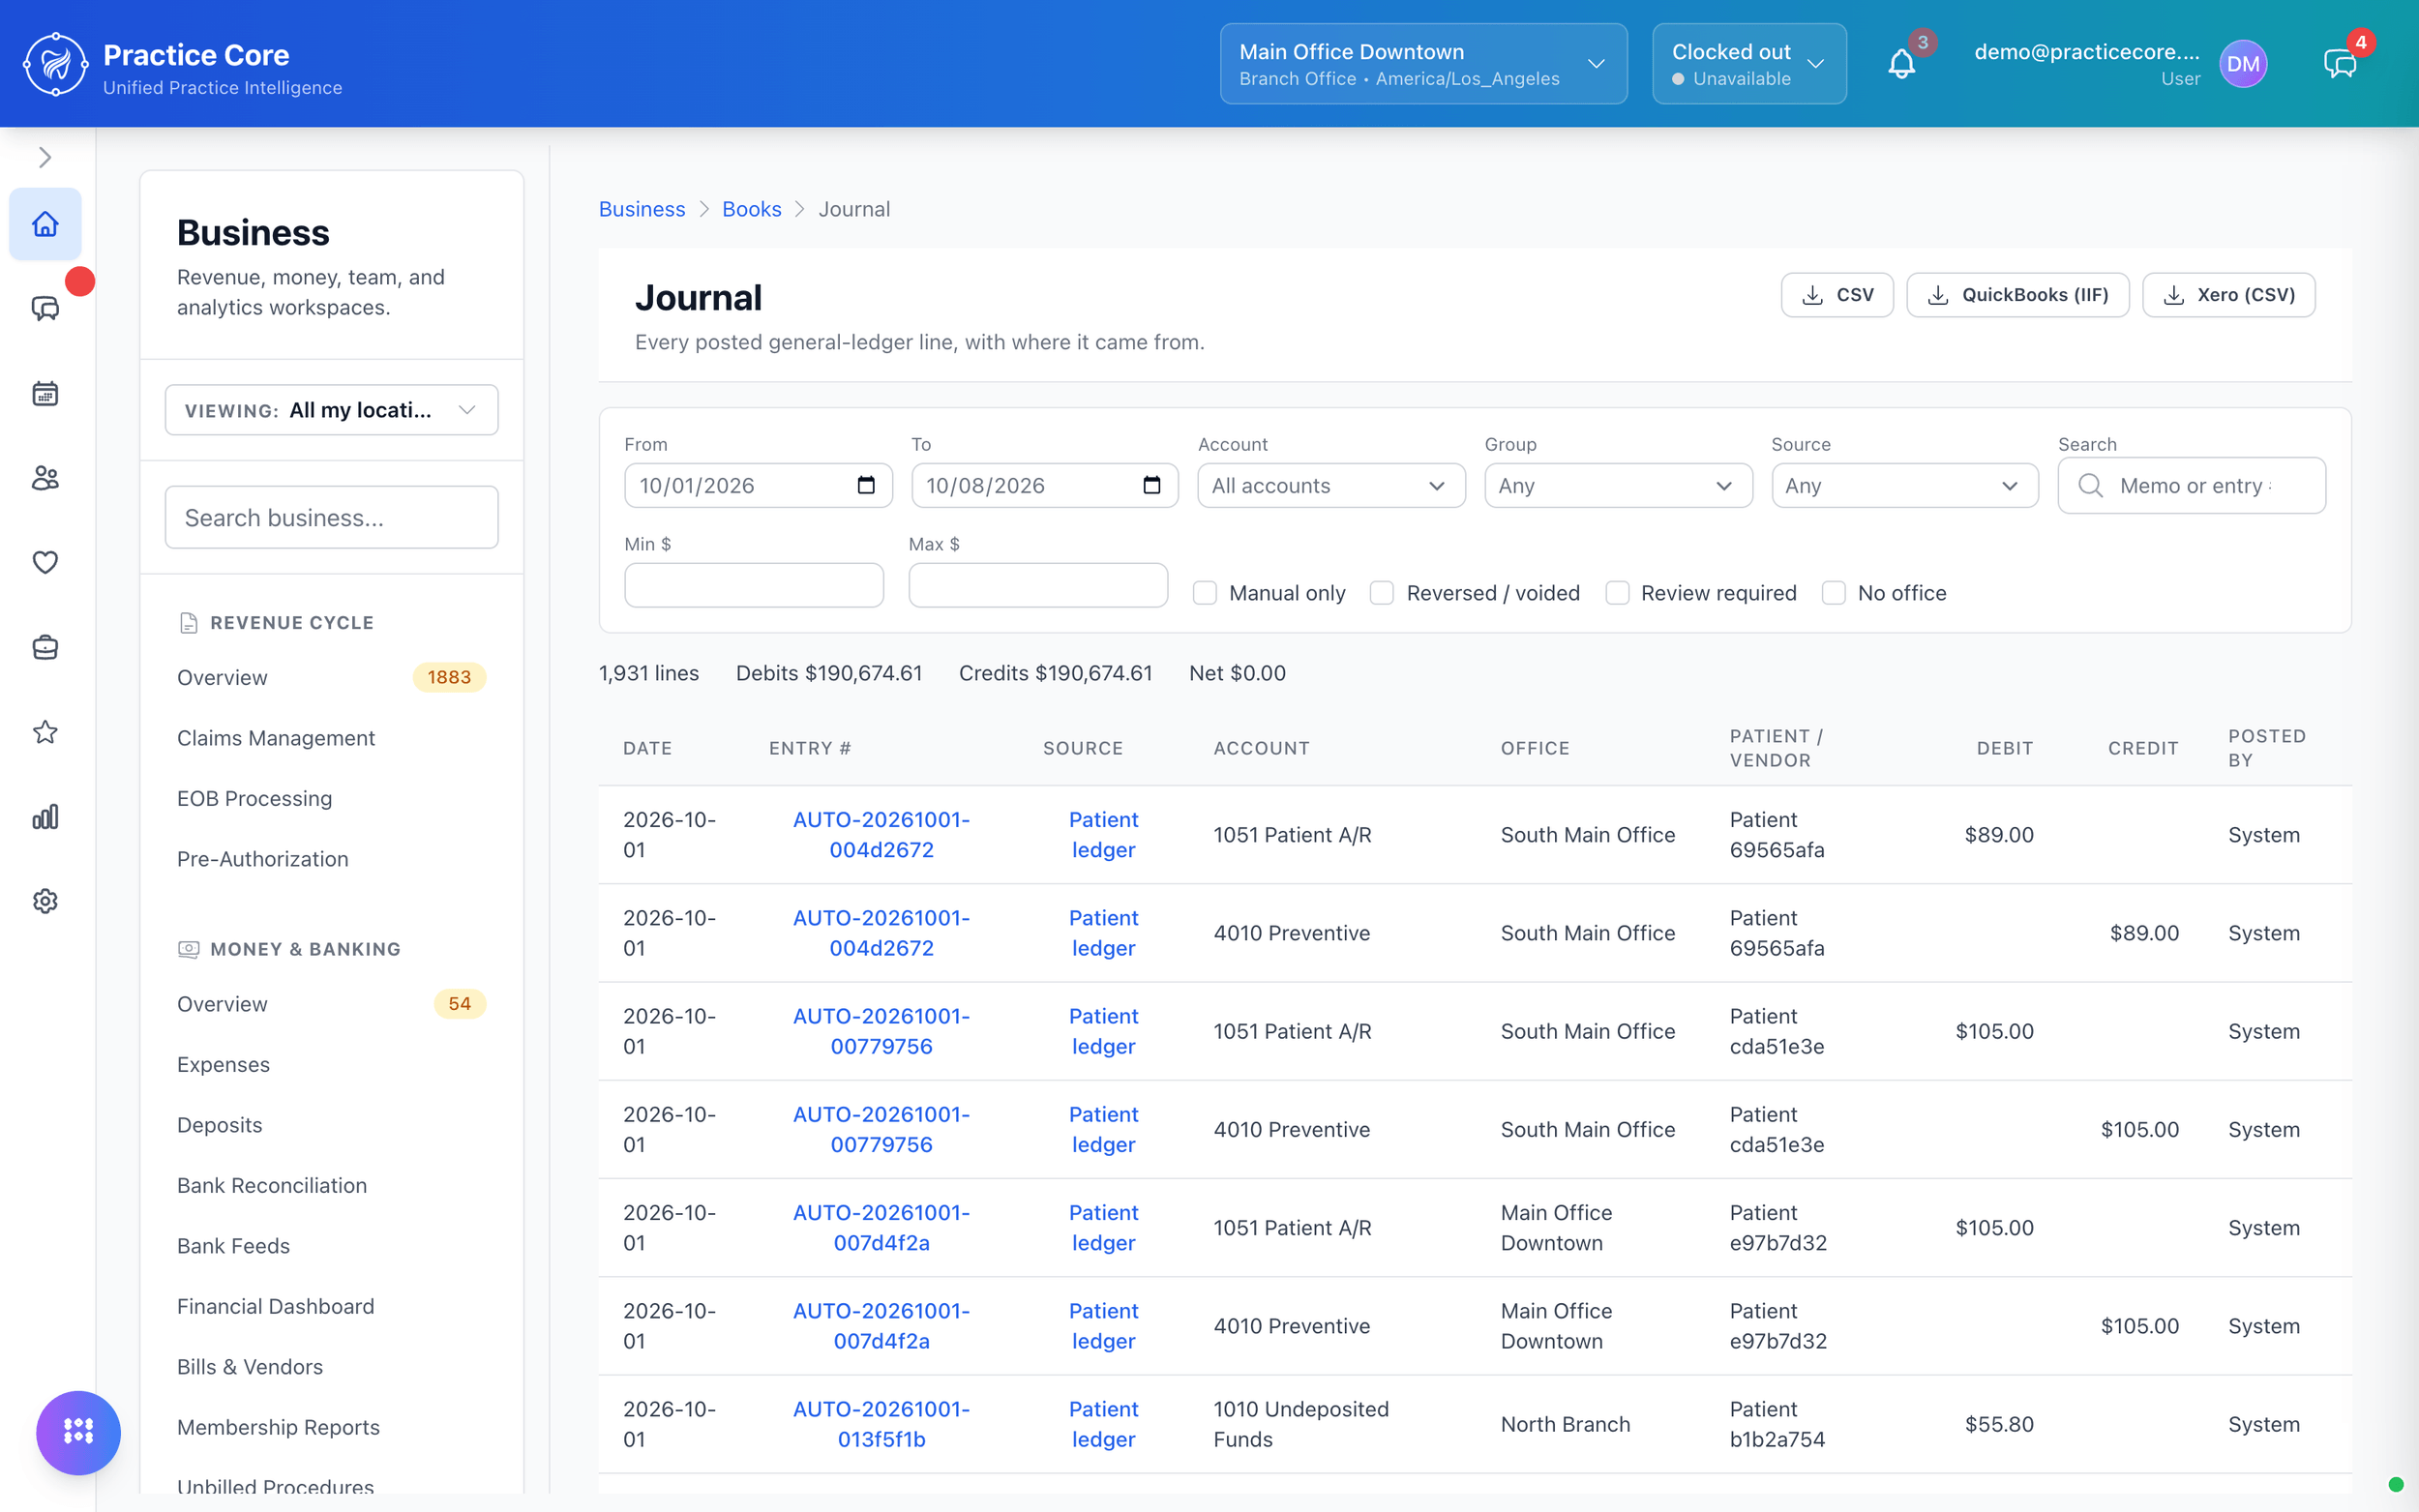Image resolution: width=2419 pixels, height=1512 pixels.
Task: Click the DM user avatar
Action: (x=2243, y=64)
